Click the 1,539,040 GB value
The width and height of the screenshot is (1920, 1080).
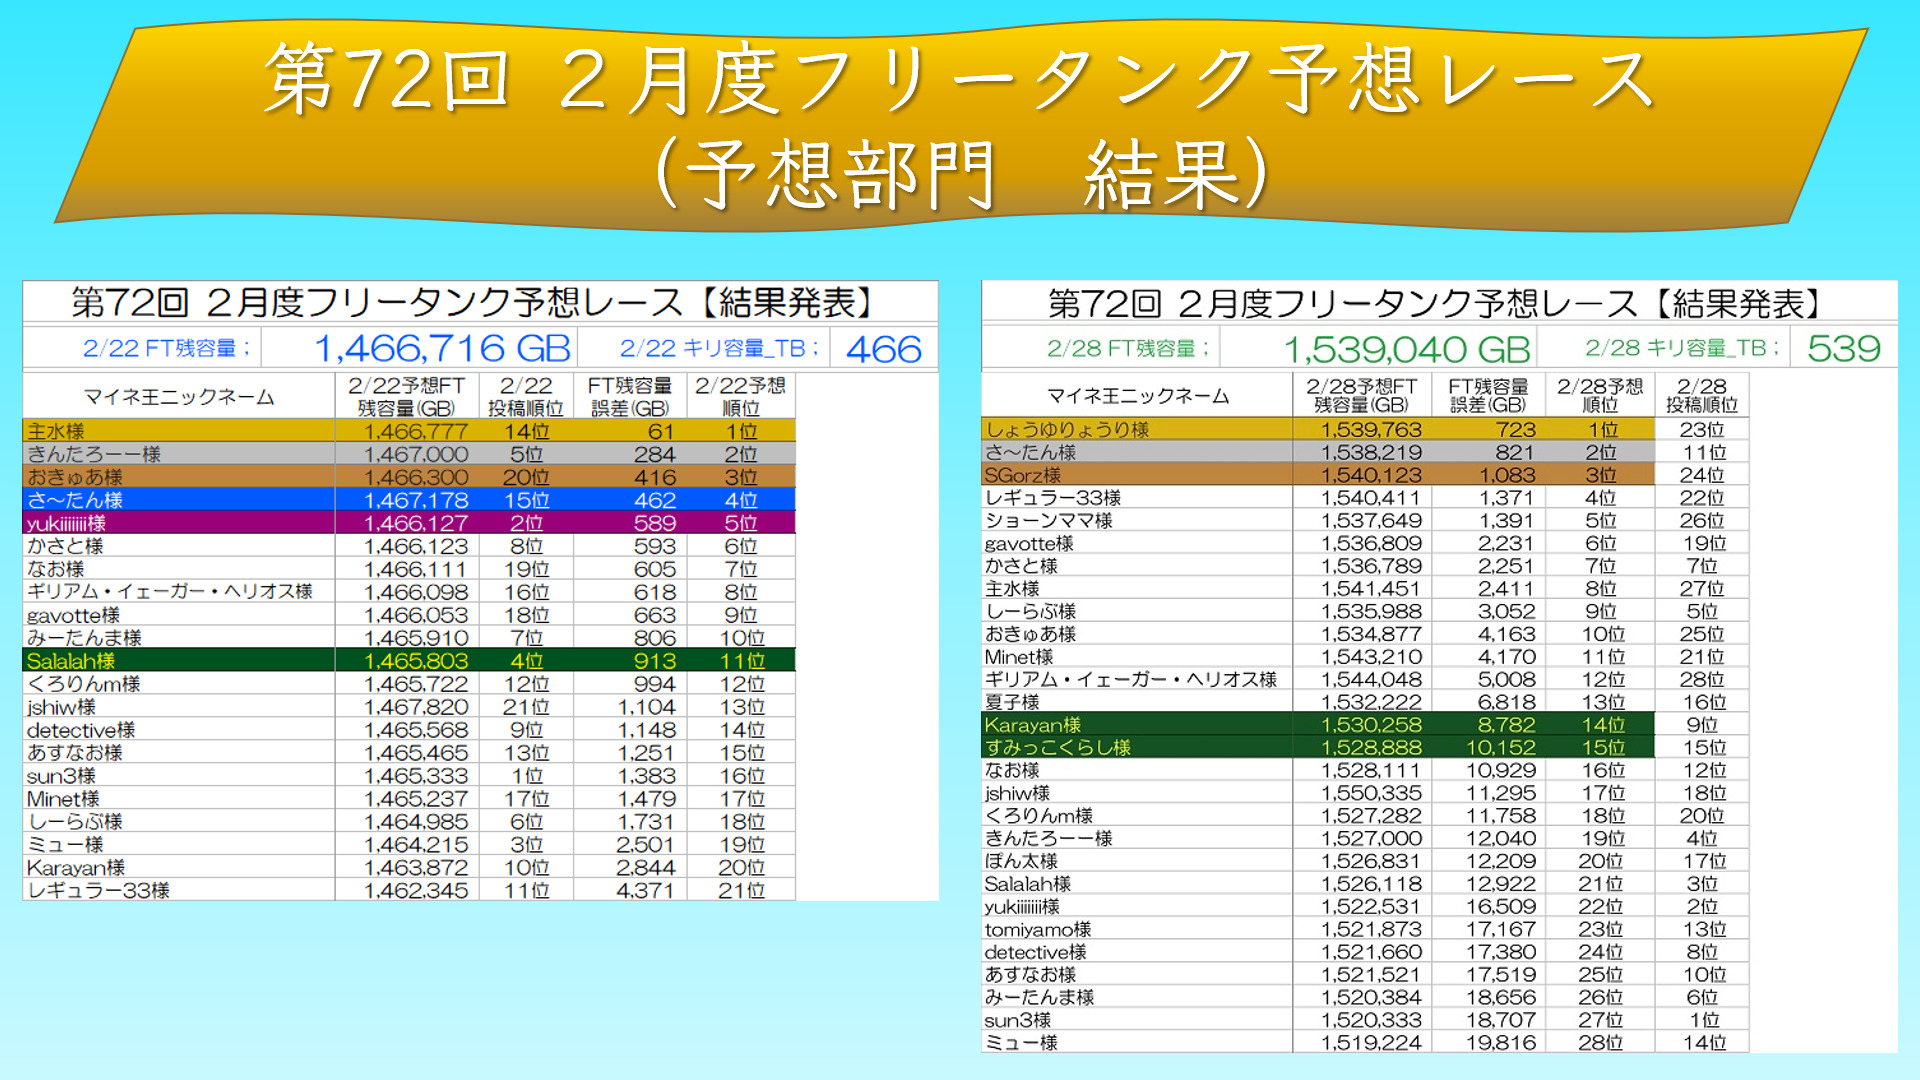1406,350
